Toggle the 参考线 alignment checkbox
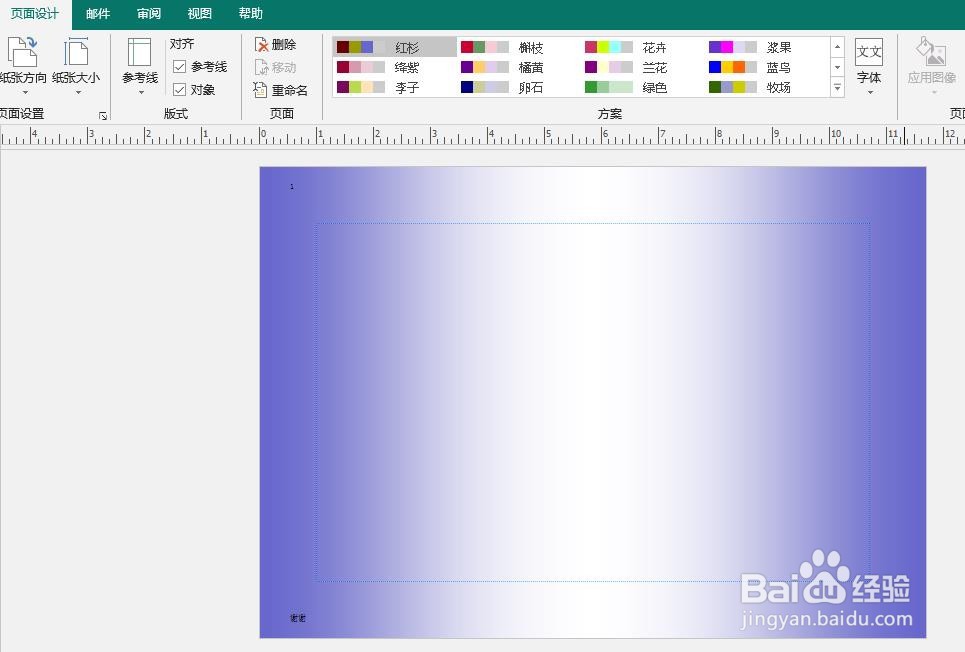 [x=180, y=66]
